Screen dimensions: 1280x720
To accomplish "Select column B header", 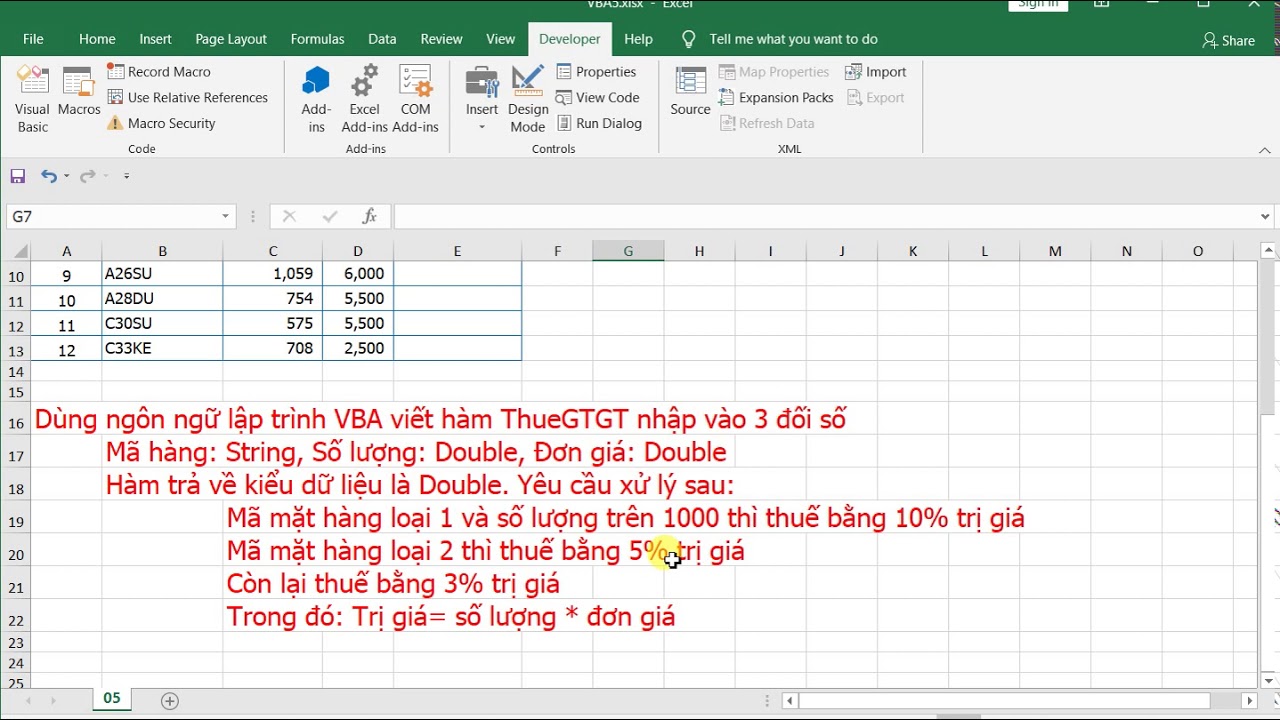I will tap(162, 251).
